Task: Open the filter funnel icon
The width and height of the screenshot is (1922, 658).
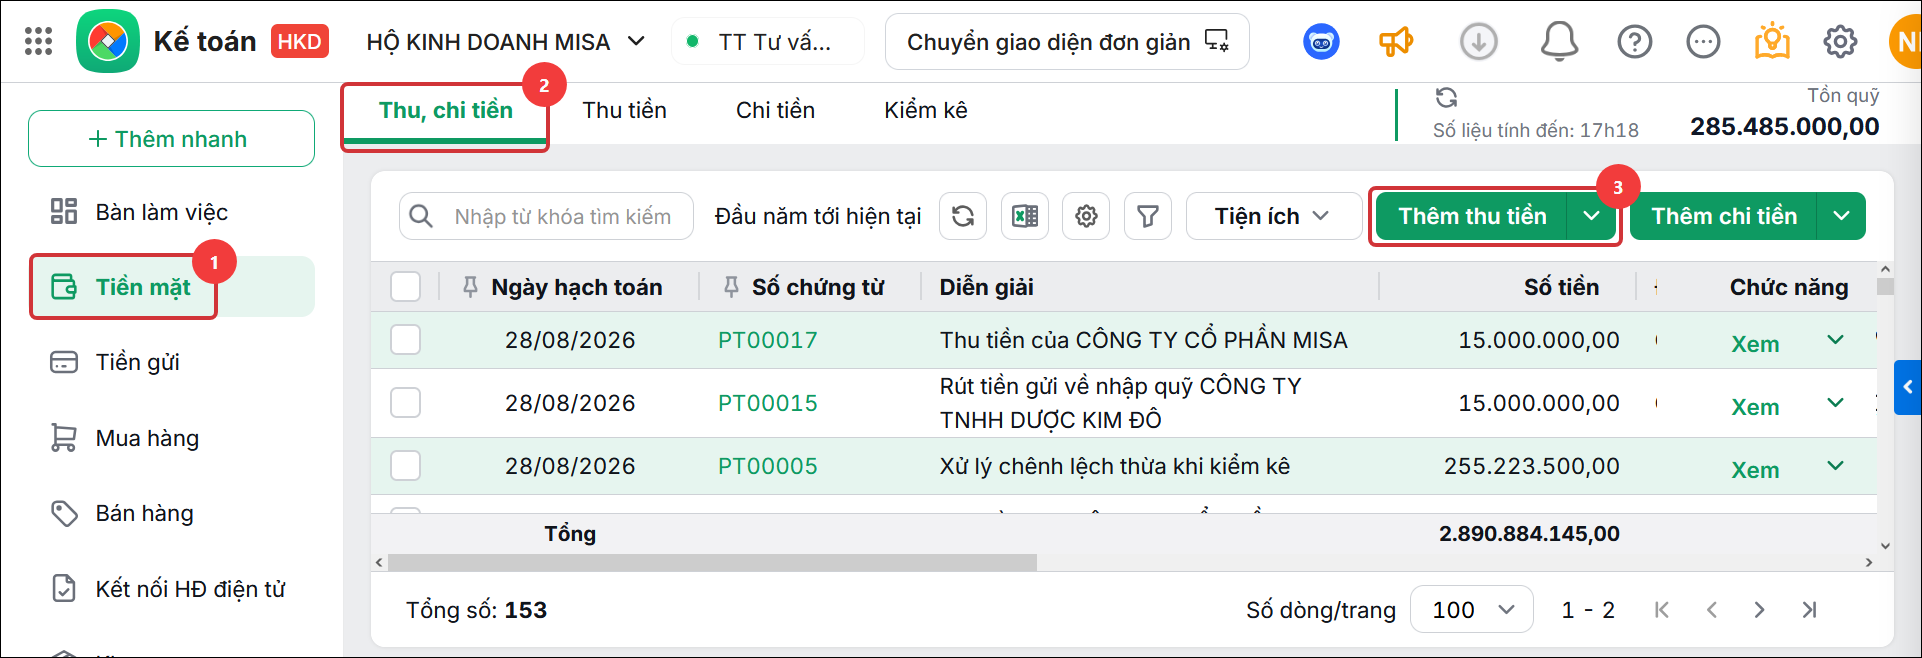Action: tap(1148, 216)
